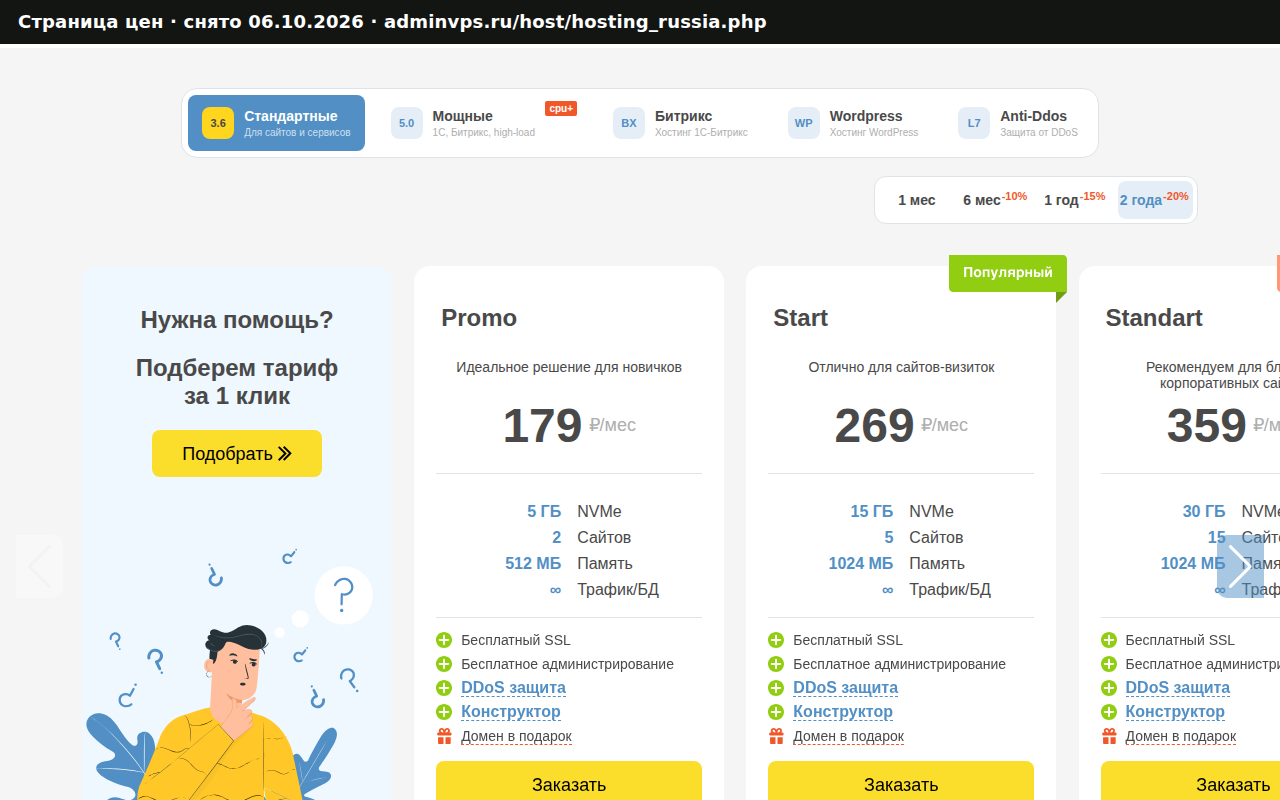
Task: Click the Standart plan title
Action: (1154, 318)
